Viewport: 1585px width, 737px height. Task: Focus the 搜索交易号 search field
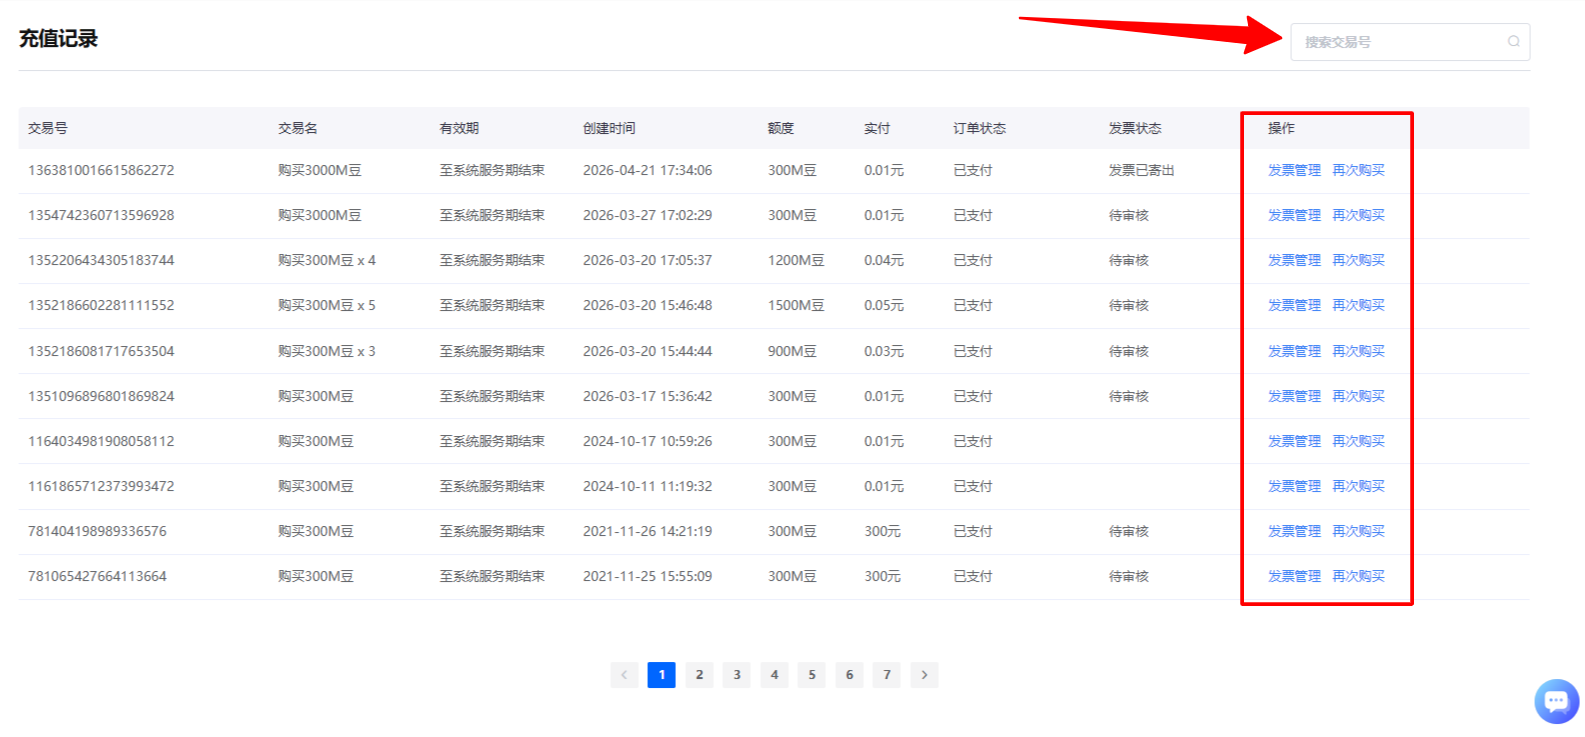coord(1410,42)
